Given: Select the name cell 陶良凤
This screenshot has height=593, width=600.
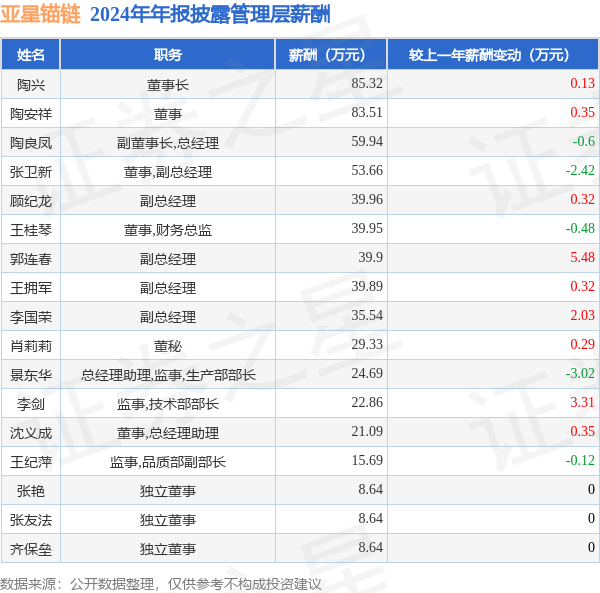Looking at the screenshot, I should [x=31, y=143].
